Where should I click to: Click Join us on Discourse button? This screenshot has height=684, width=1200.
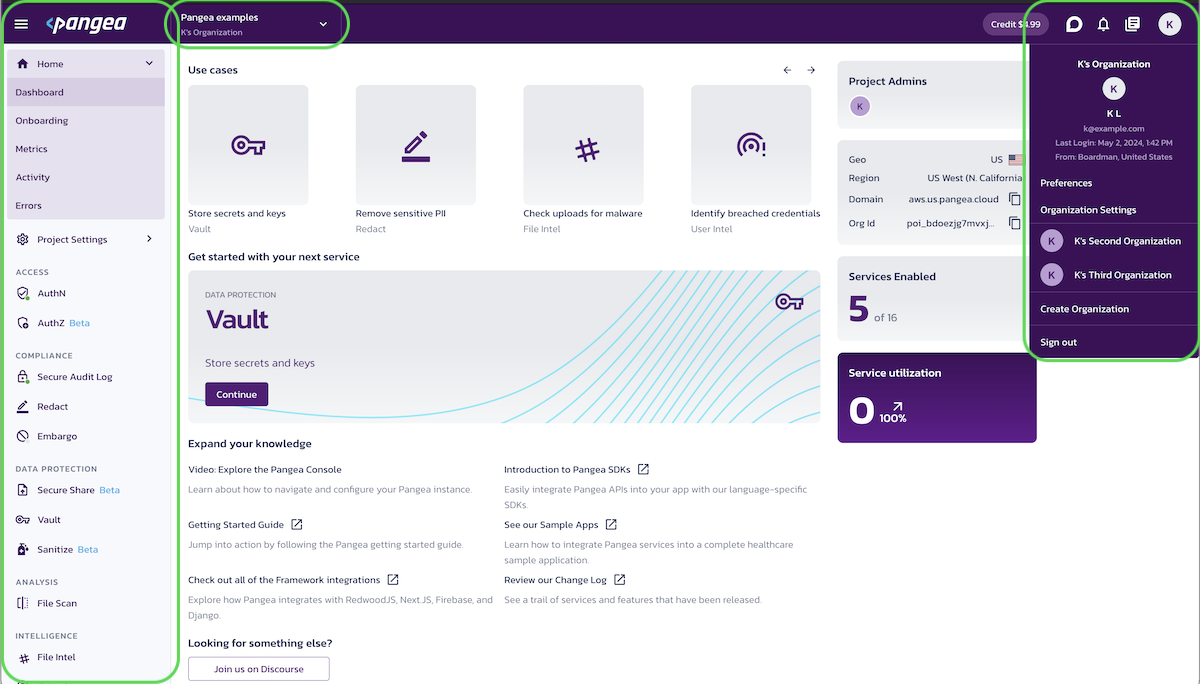(258, 668)
